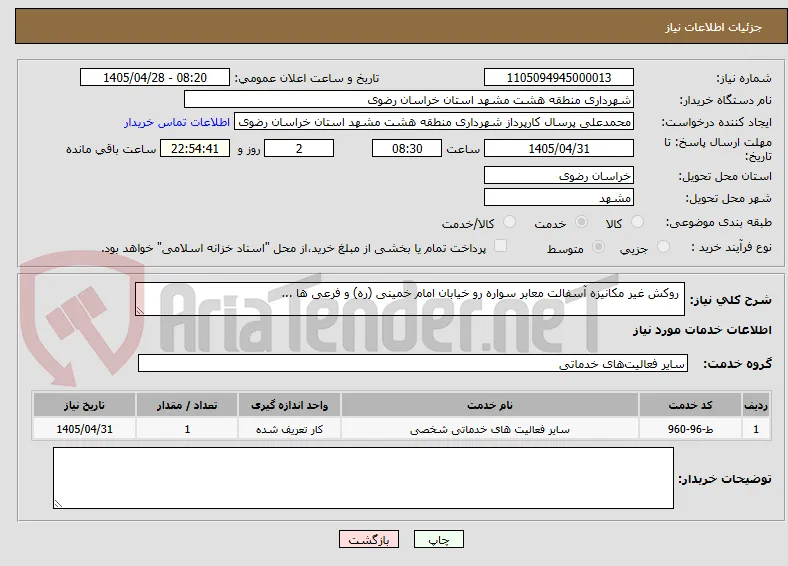Click the اطلاعات خدمات مورد نیاز section heading
Viewport: 788px width, 566px height.
pos(702,330)
